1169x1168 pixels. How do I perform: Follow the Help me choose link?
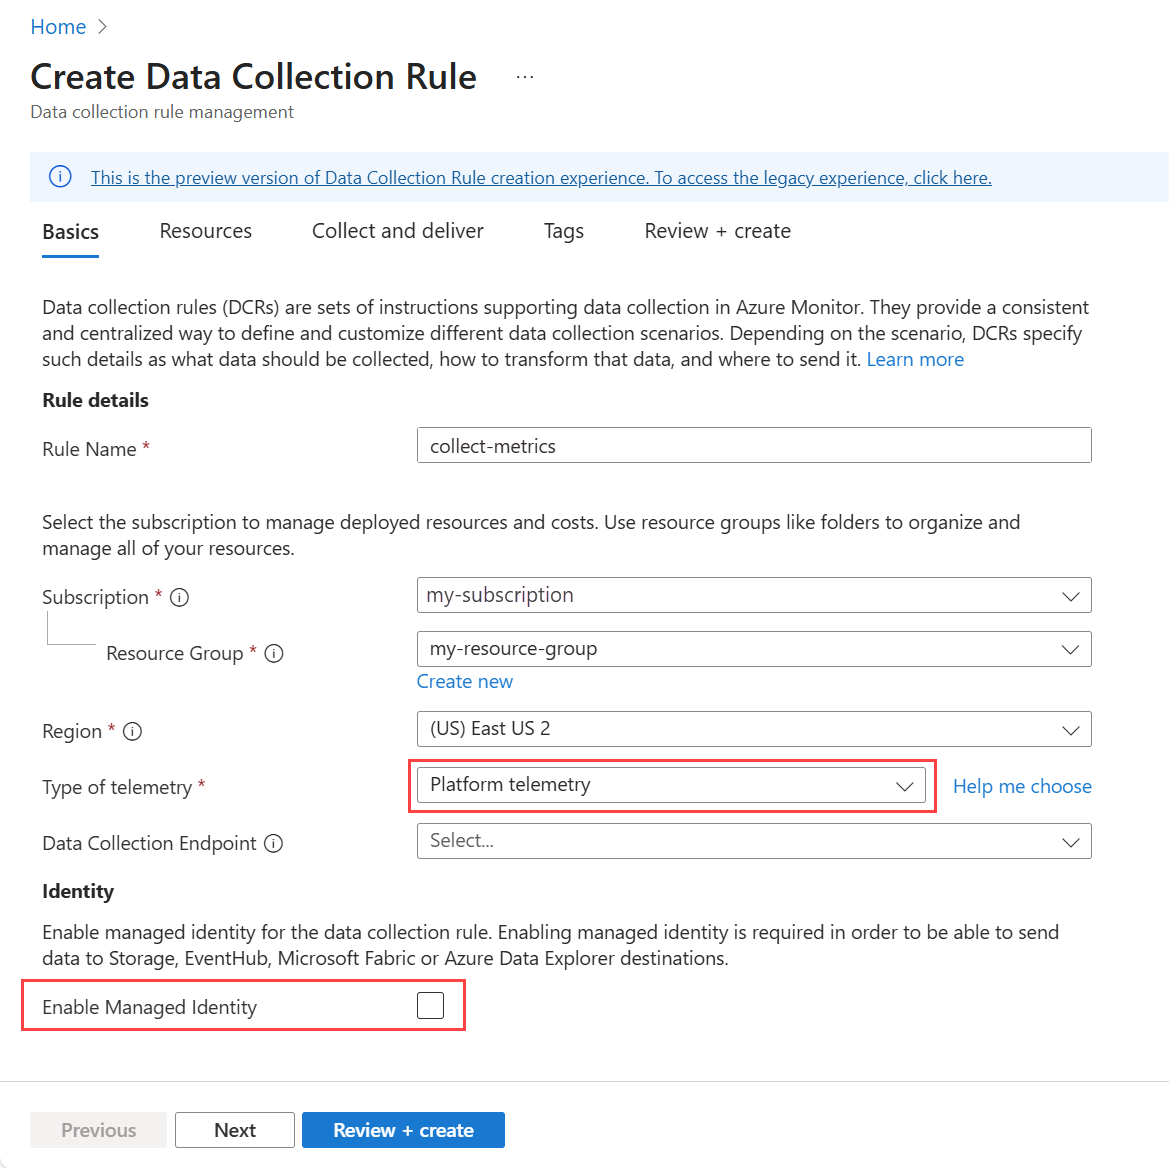click(x=1022, y=787)
